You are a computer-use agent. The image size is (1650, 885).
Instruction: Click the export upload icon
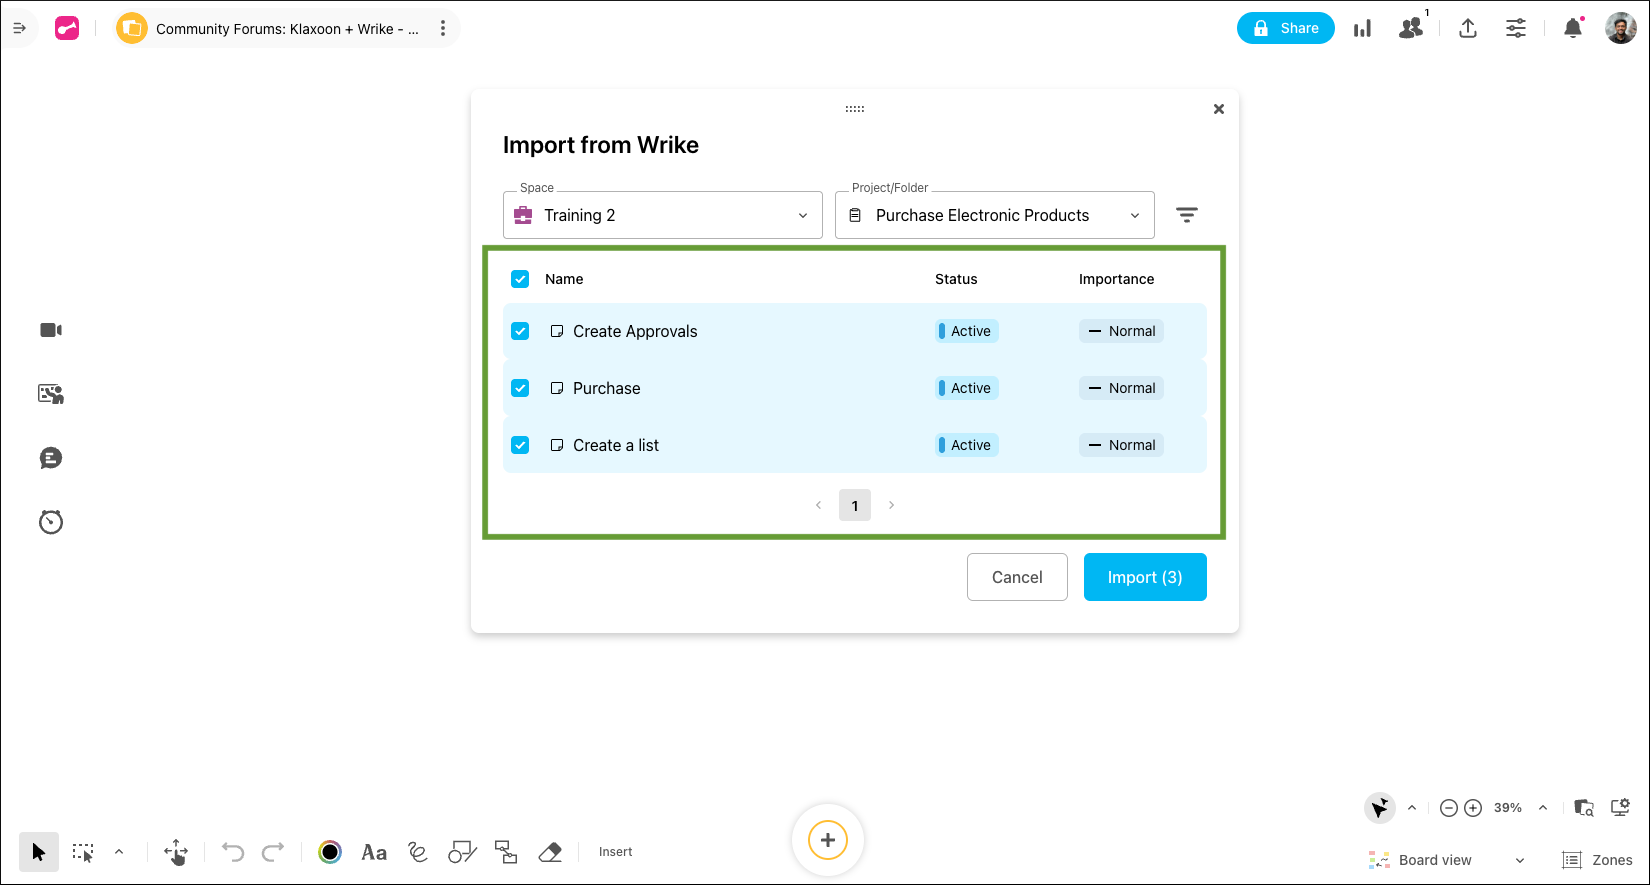tap(1468, 28)
